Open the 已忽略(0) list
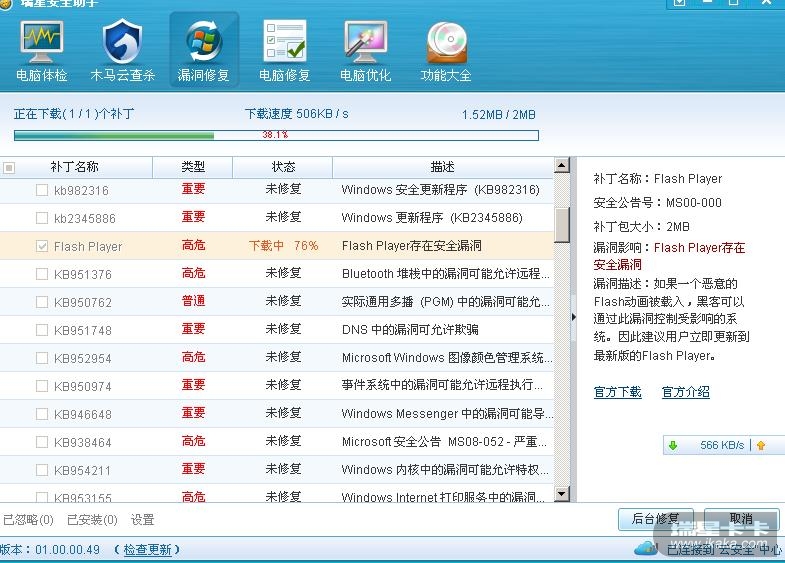Image resolution: width=785 pixels, height=563 pixels. tap(29, 520)
